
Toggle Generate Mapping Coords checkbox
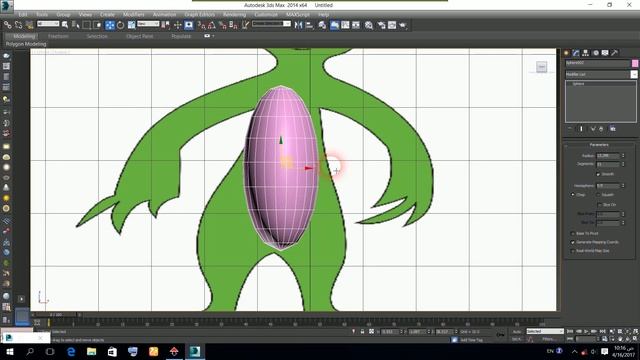click(573, 242)
